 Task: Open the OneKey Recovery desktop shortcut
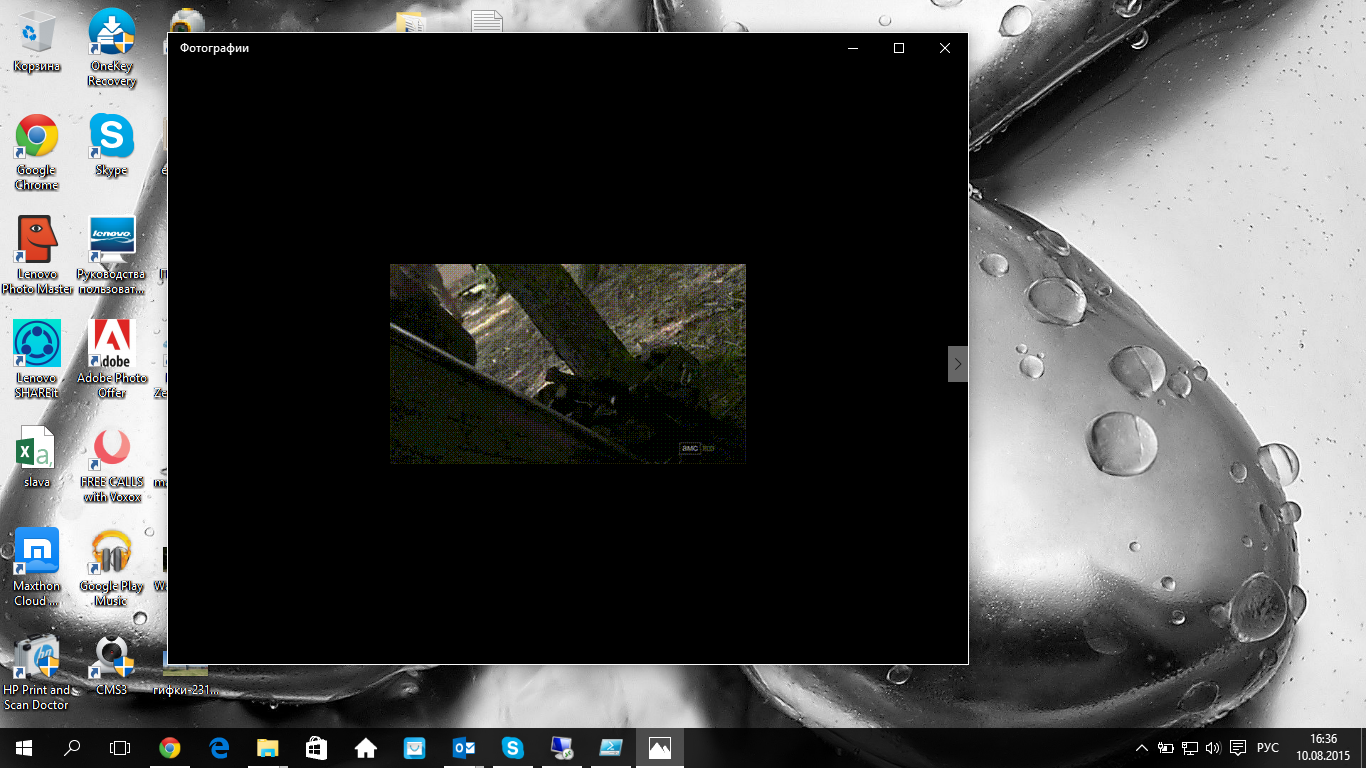tap(112, 47)
